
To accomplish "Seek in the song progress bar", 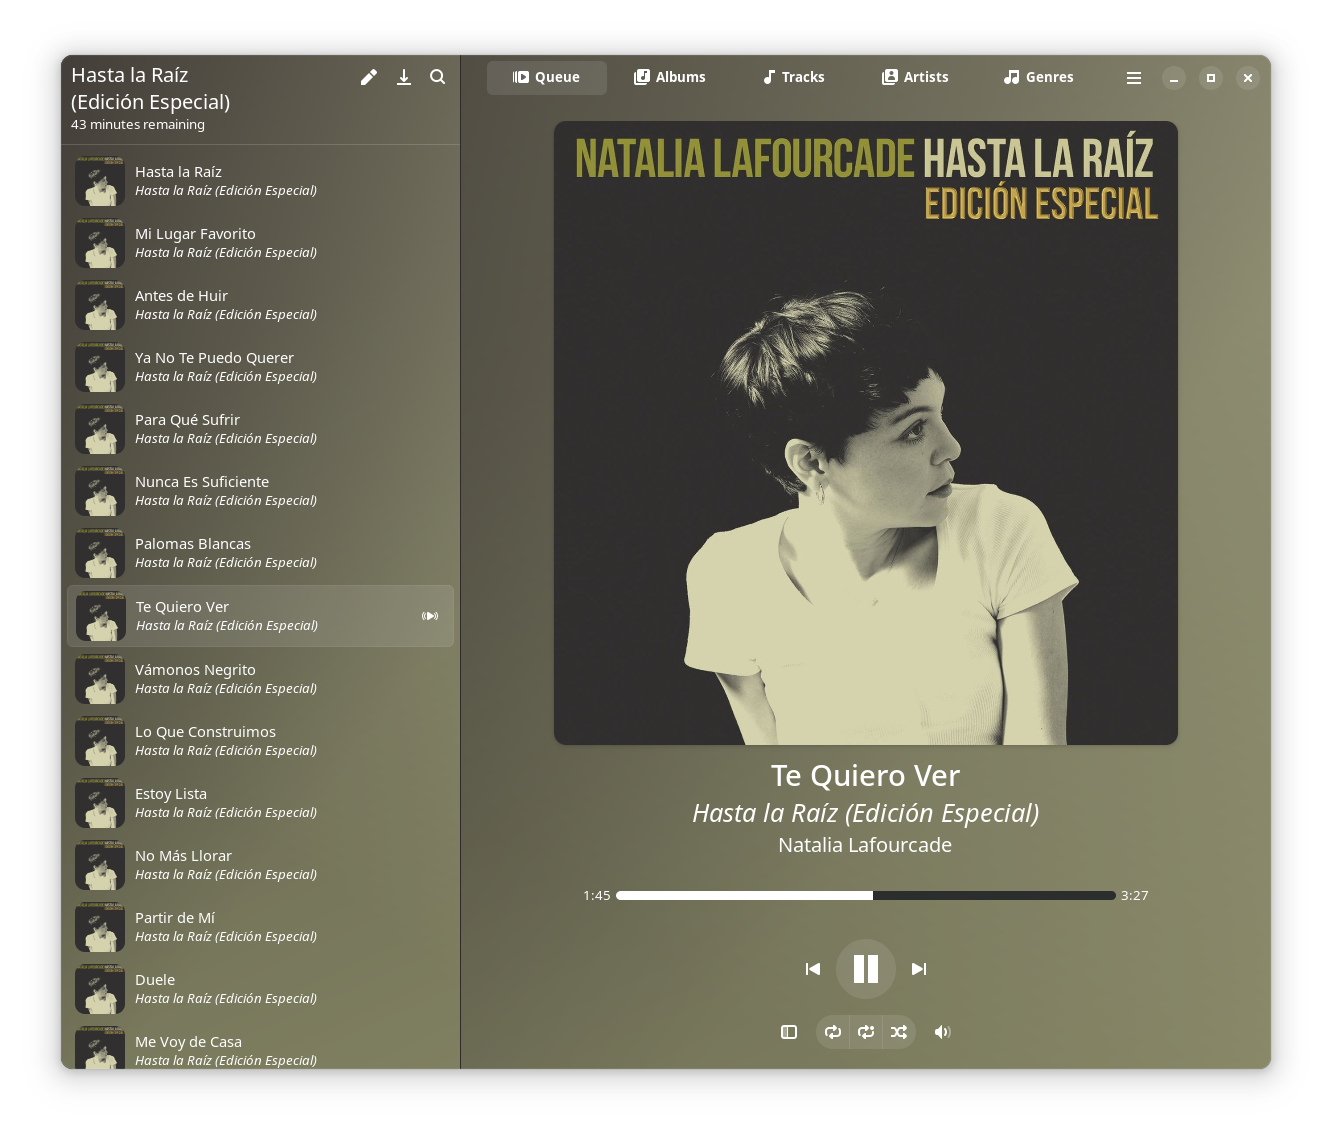I will click(x=866, y=896).
